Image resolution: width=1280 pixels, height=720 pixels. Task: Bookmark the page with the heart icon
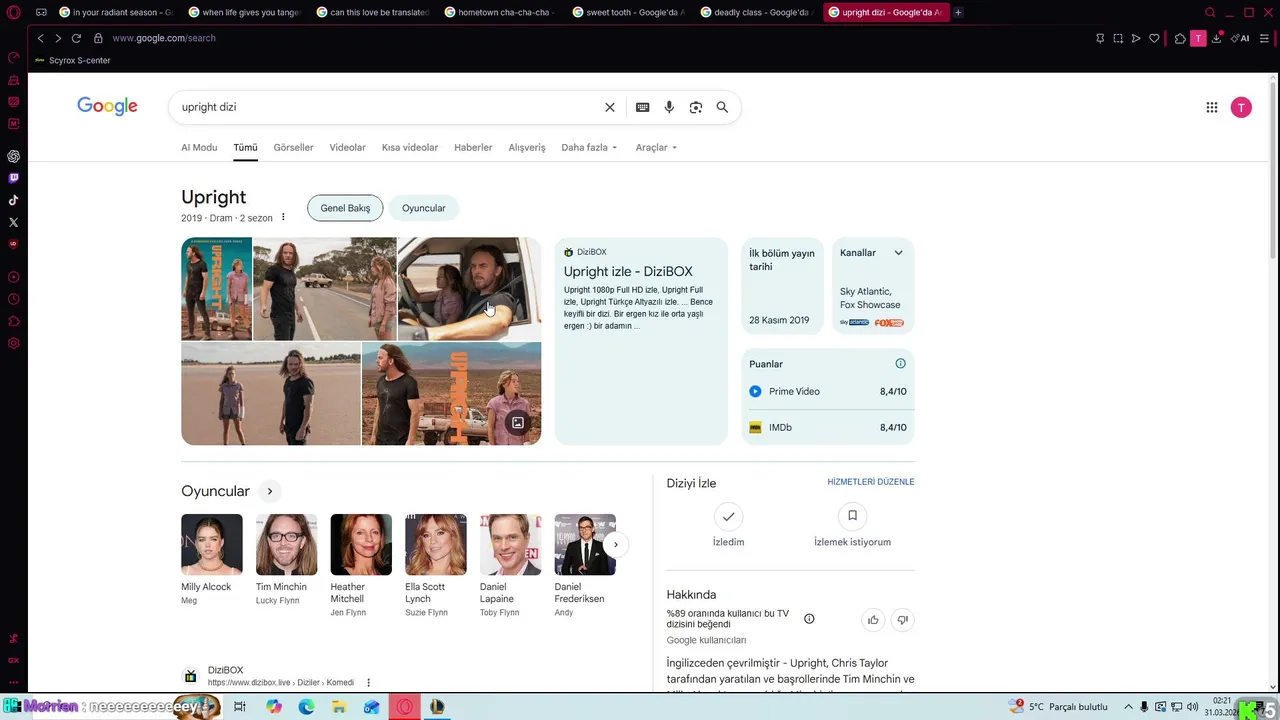pyautogui.click(x=1154, y=38)
